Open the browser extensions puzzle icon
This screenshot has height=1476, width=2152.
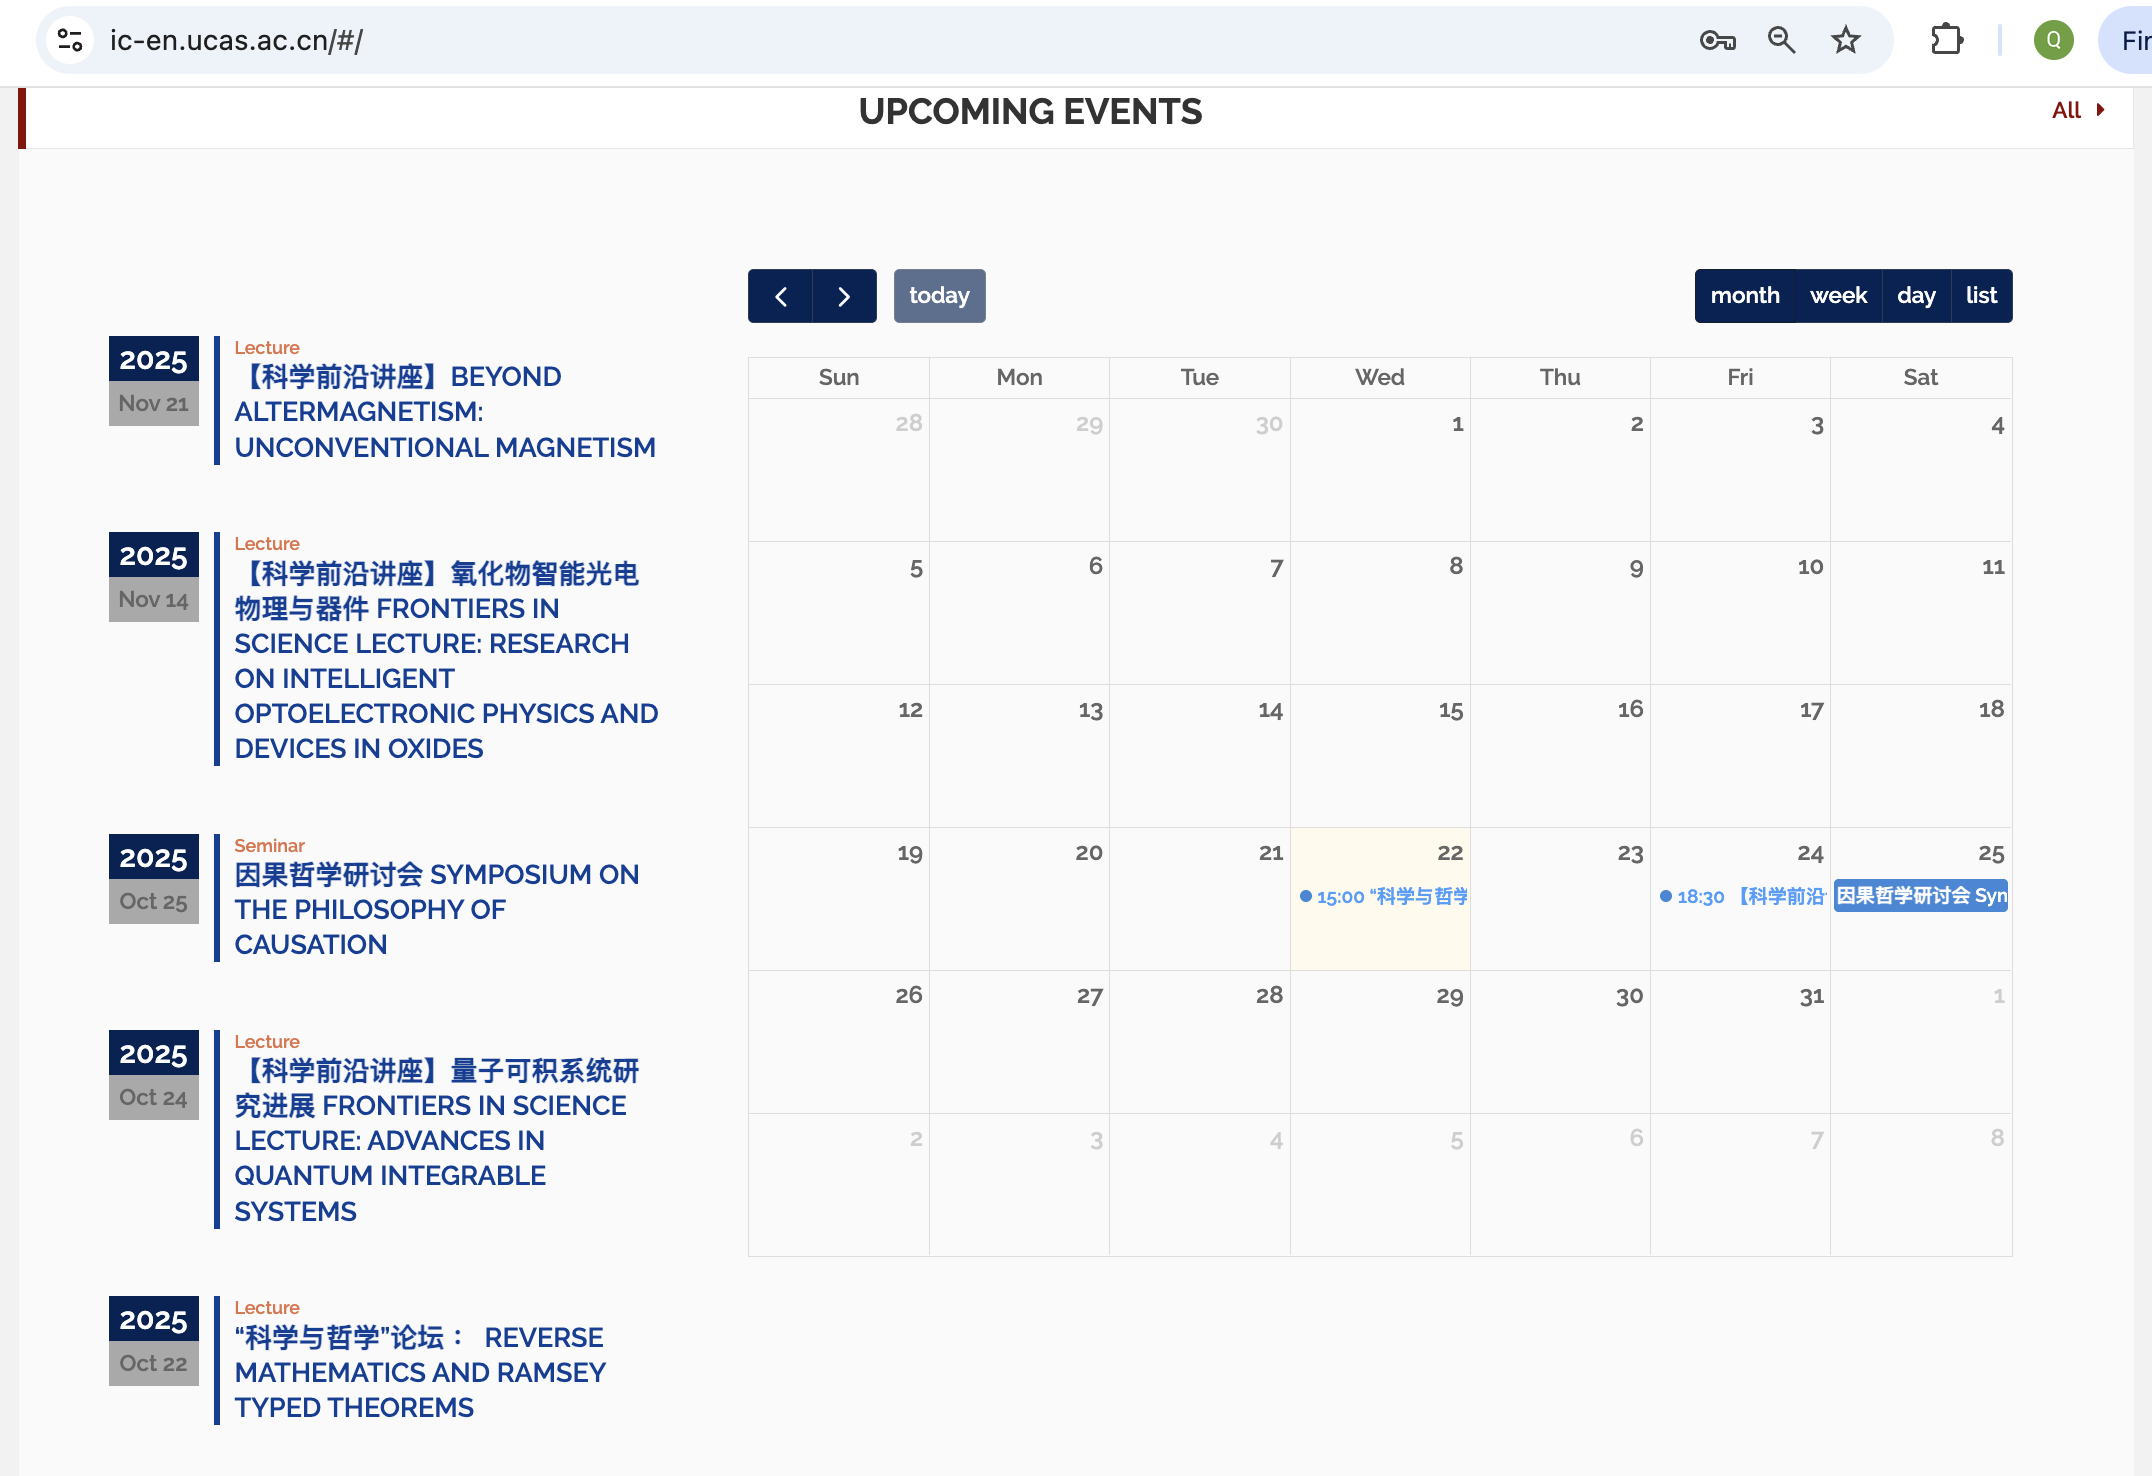click(1946, 40)
